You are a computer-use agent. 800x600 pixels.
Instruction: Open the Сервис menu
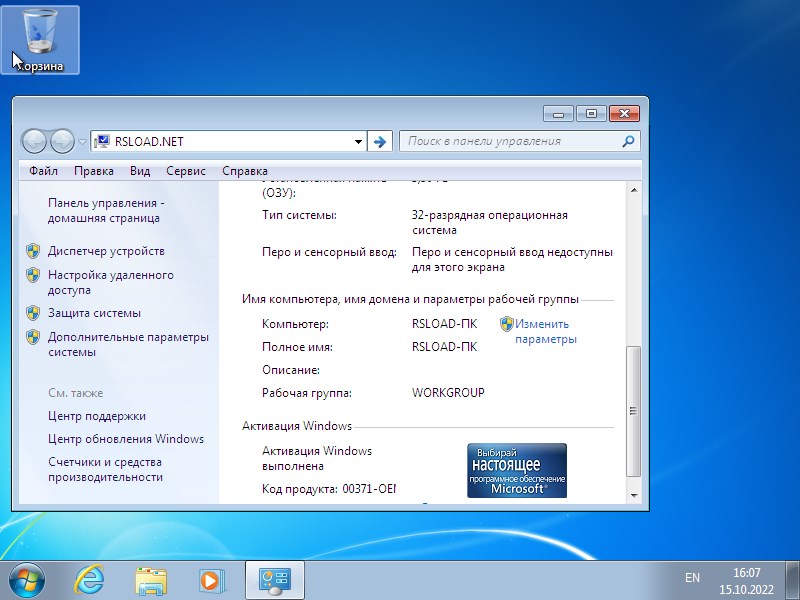186,171
